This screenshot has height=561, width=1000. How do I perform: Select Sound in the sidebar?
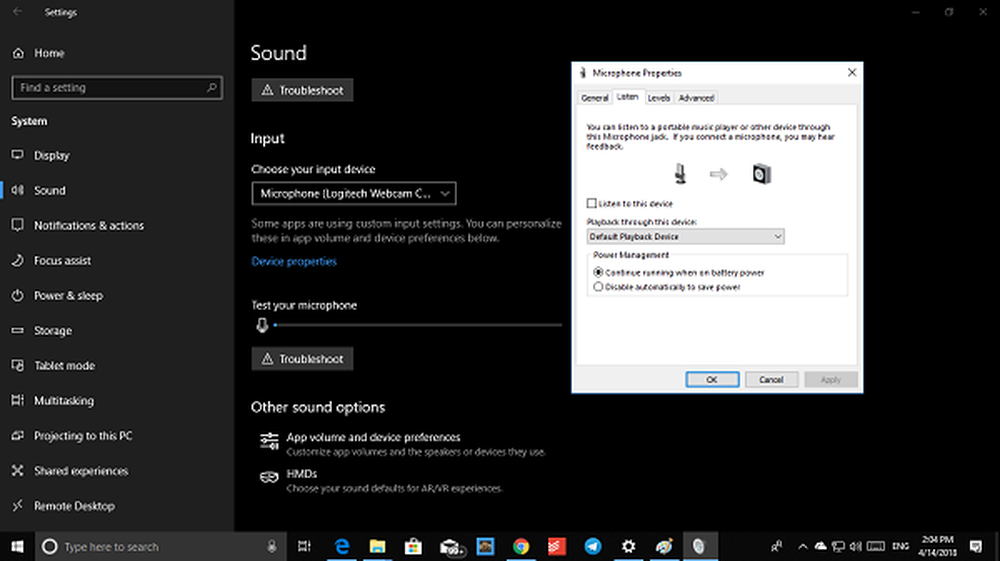pyautogui.click(x=50, y=191)
